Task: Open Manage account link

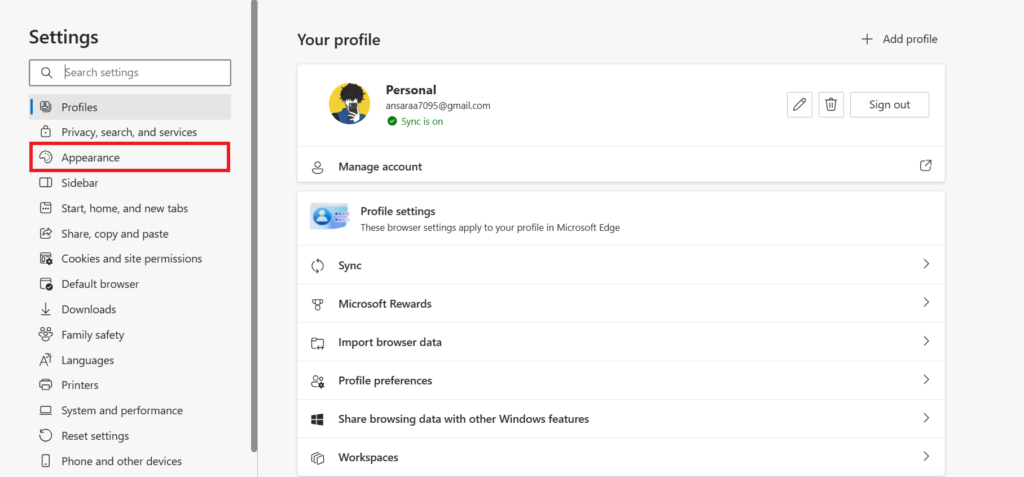Action: (x=621, y=167)
